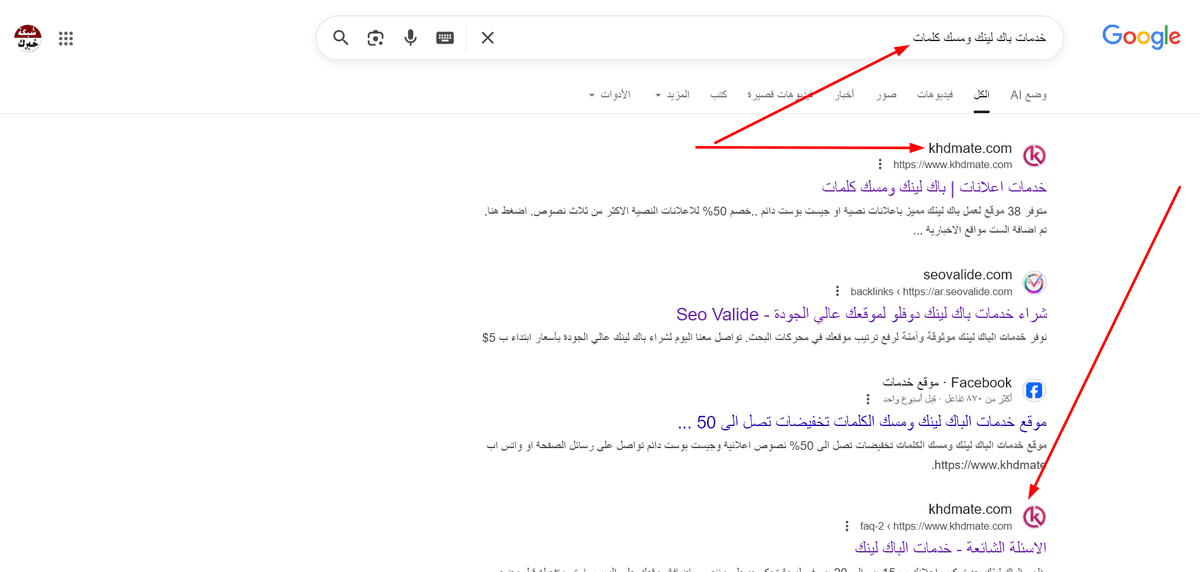Image resolution: width=1200 pixels, height=572 pixels.
Task: Switch to كتب tab
Action: [x=718, y=94]
